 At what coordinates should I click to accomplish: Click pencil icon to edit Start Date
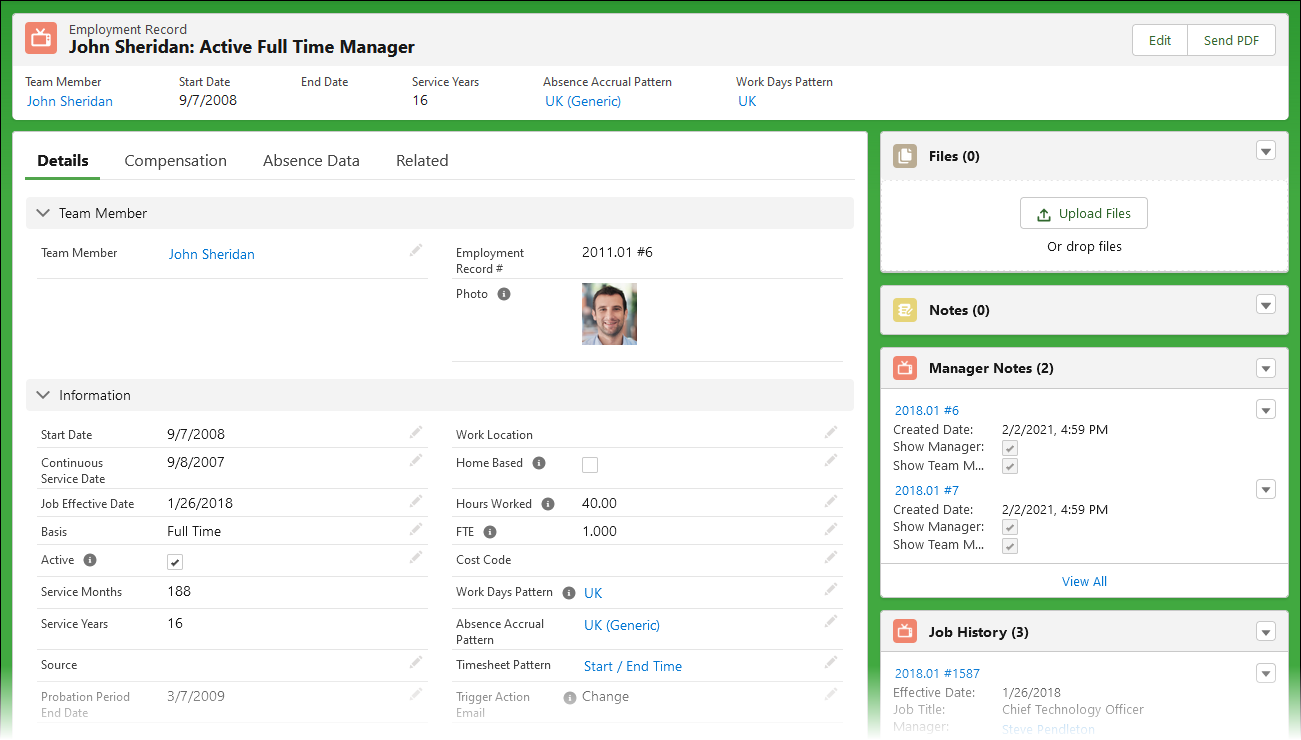(x=416, y=432)
